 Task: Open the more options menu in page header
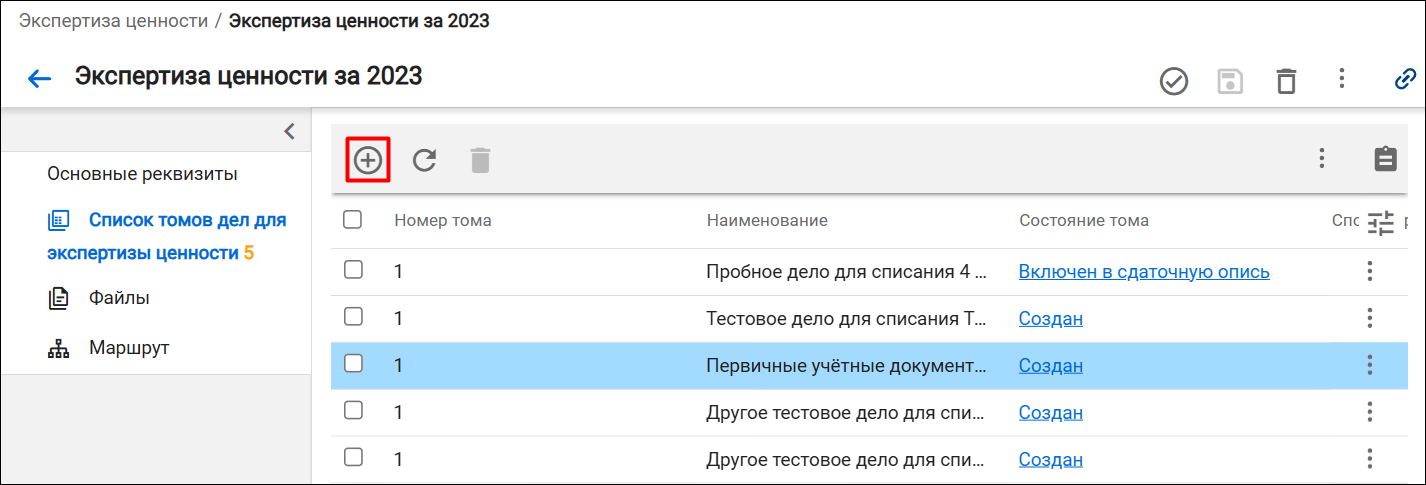pos(1341,78)
